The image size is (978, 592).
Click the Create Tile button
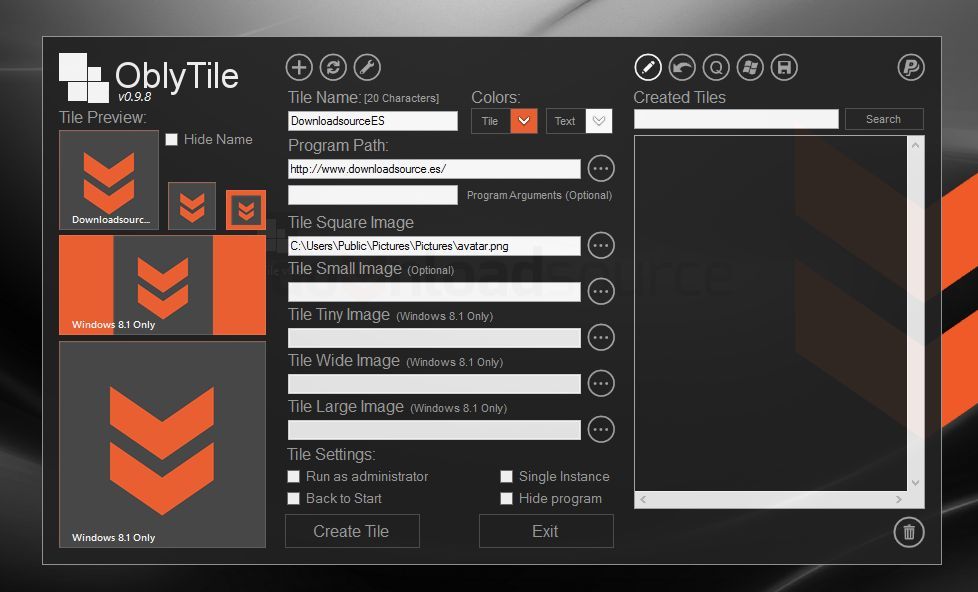pyautogui.click(x=352, y=531)
